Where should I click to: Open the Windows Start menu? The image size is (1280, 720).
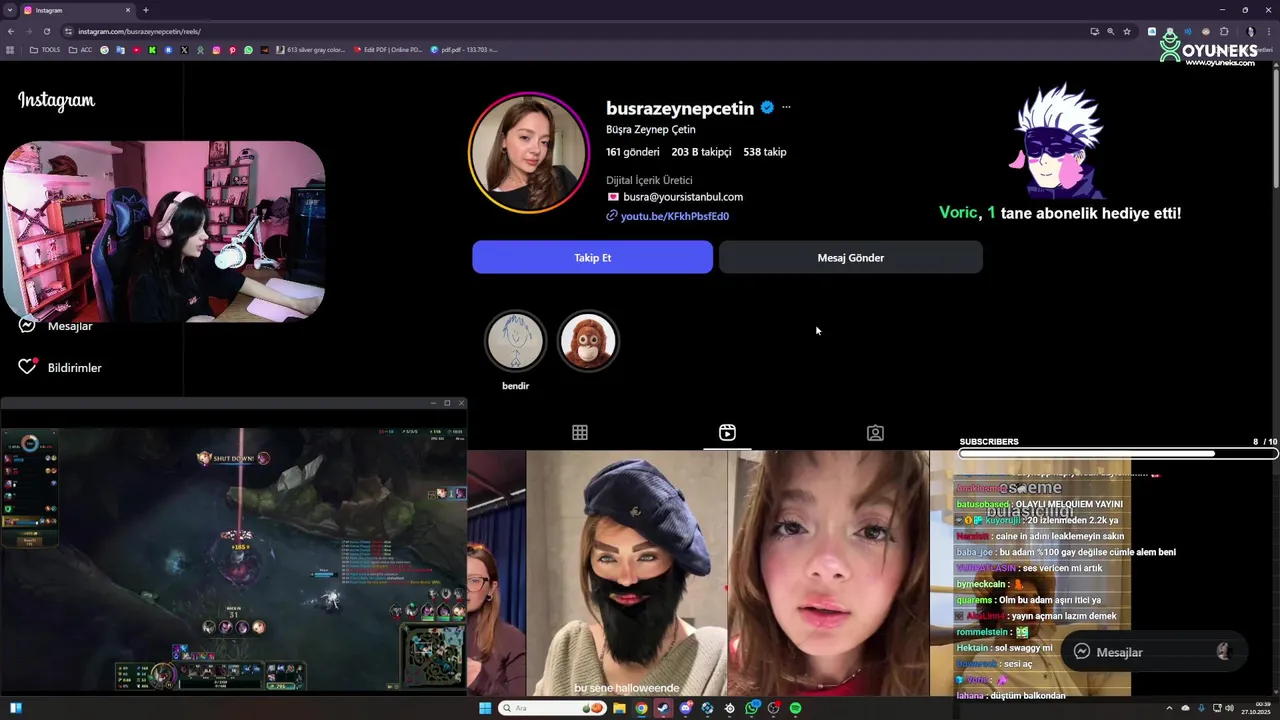click(485, 708)
